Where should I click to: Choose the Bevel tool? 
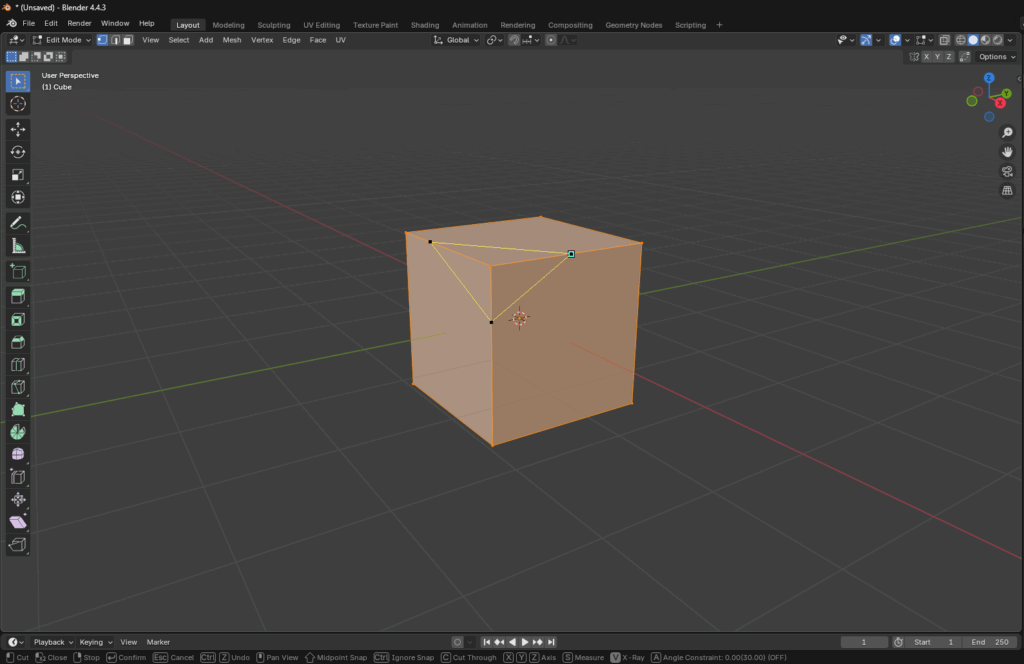click(x=18, y=342)
